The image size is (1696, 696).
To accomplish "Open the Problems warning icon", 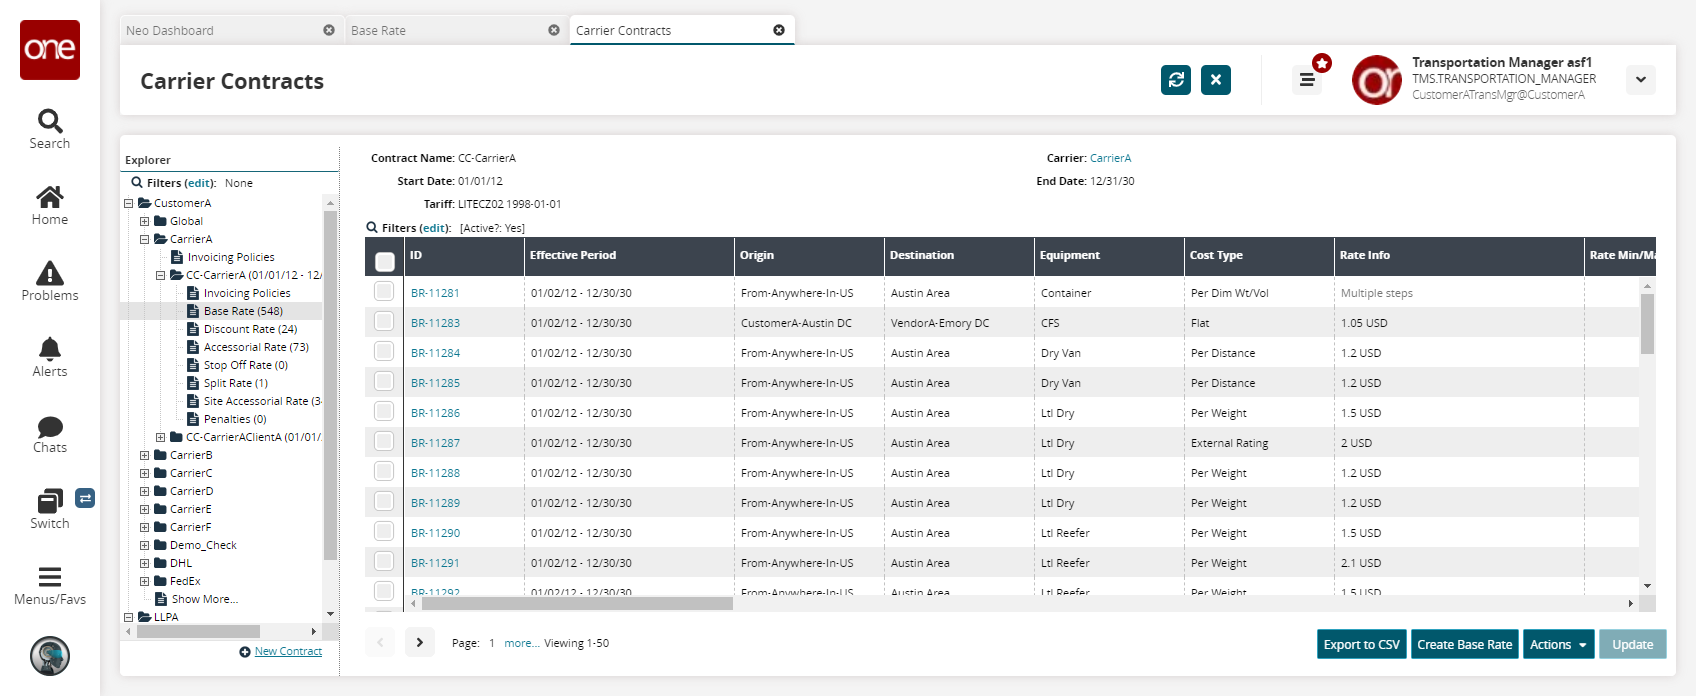I will pyautogui.click(x=50, y=274).
